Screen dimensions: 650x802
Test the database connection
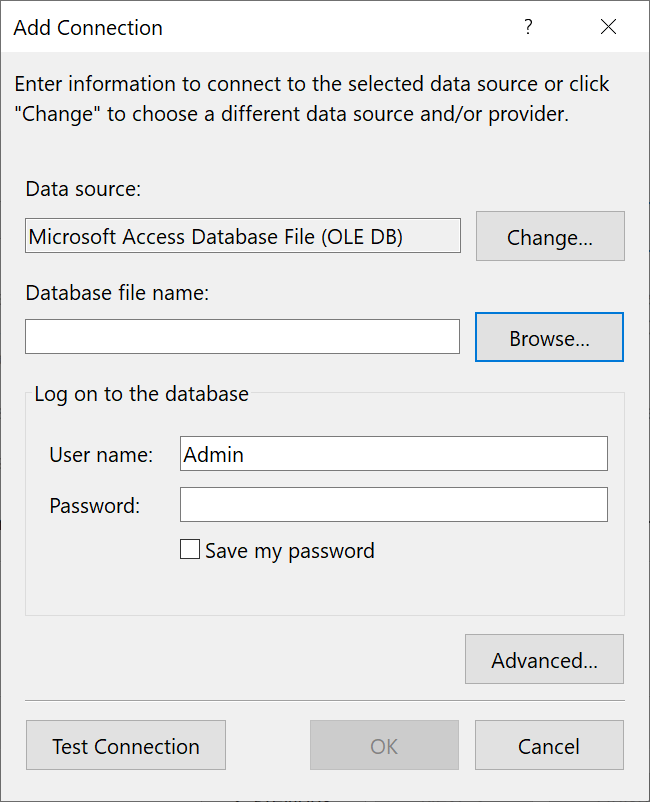pyautogui.click(x=125, y=745)
